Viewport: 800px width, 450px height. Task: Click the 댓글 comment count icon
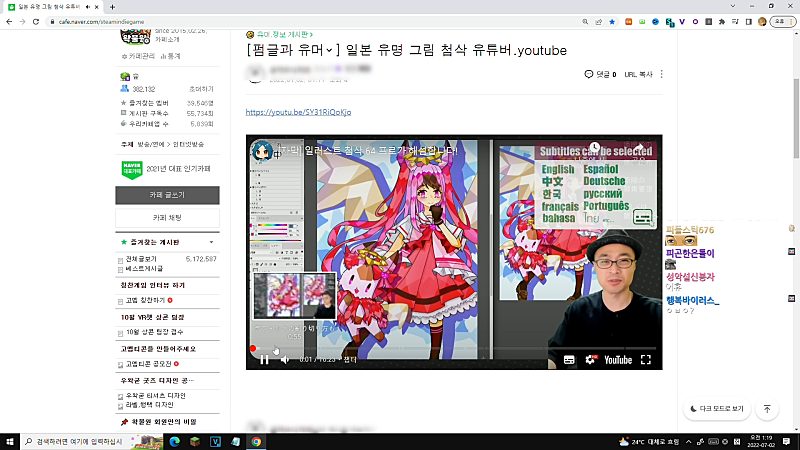click(x=588, y=74)
